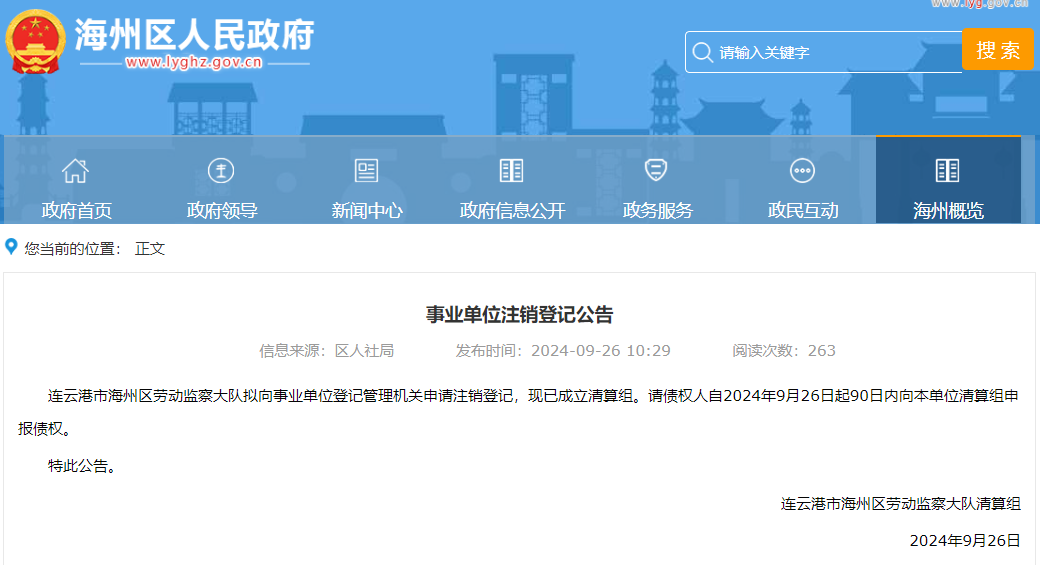Click the blue location pin icon
1040x565 pixels.
coord(11,247)
